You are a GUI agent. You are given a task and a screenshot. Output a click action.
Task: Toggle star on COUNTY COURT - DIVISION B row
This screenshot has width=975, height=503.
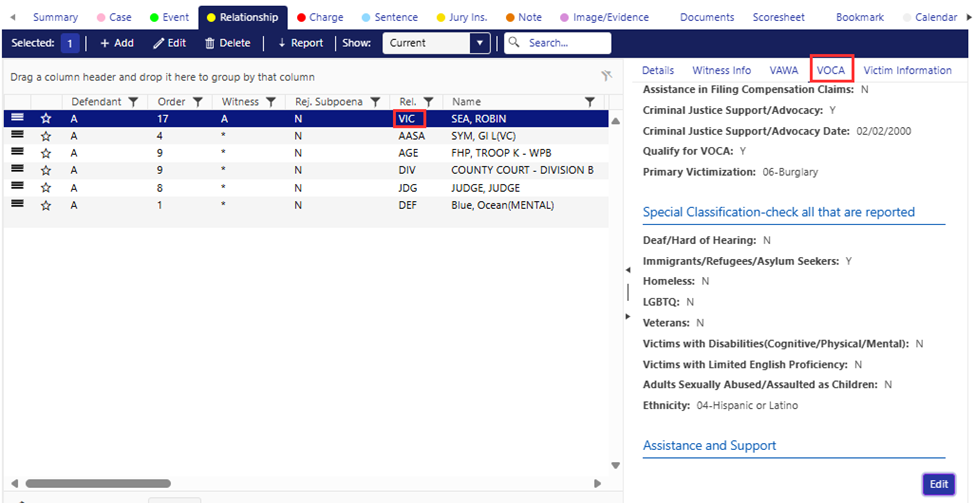point(46,170)
